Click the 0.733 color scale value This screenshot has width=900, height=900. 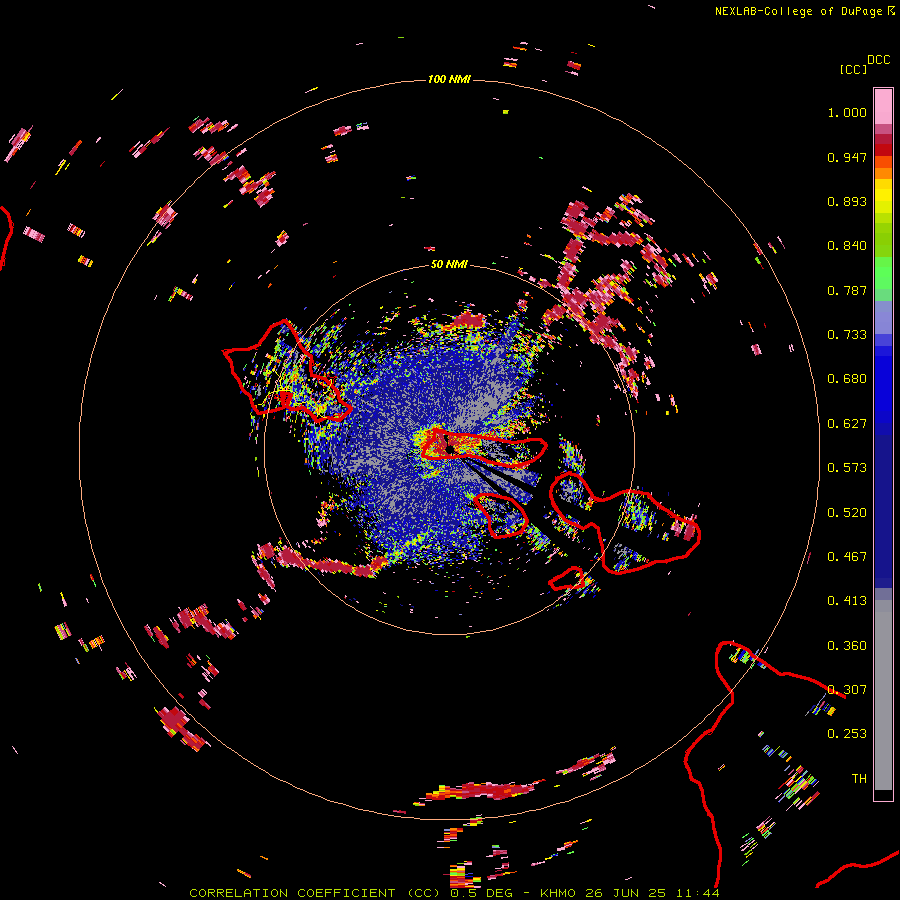[847, 335]
